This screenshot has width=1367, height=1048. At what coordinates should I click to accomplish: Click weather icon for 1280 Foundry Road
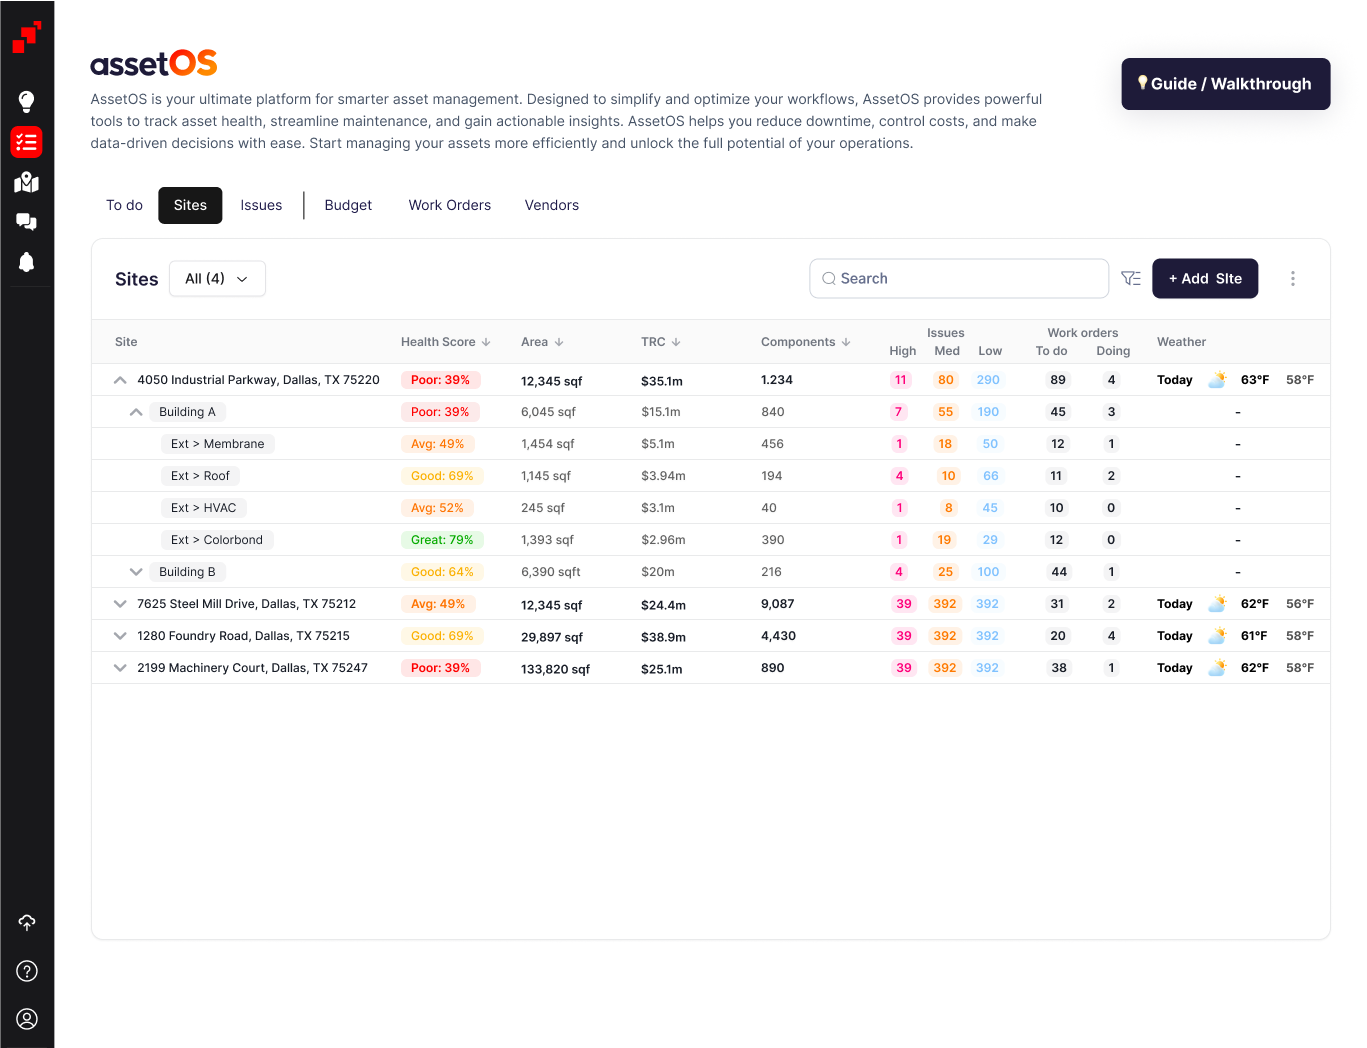(1217, 636)
